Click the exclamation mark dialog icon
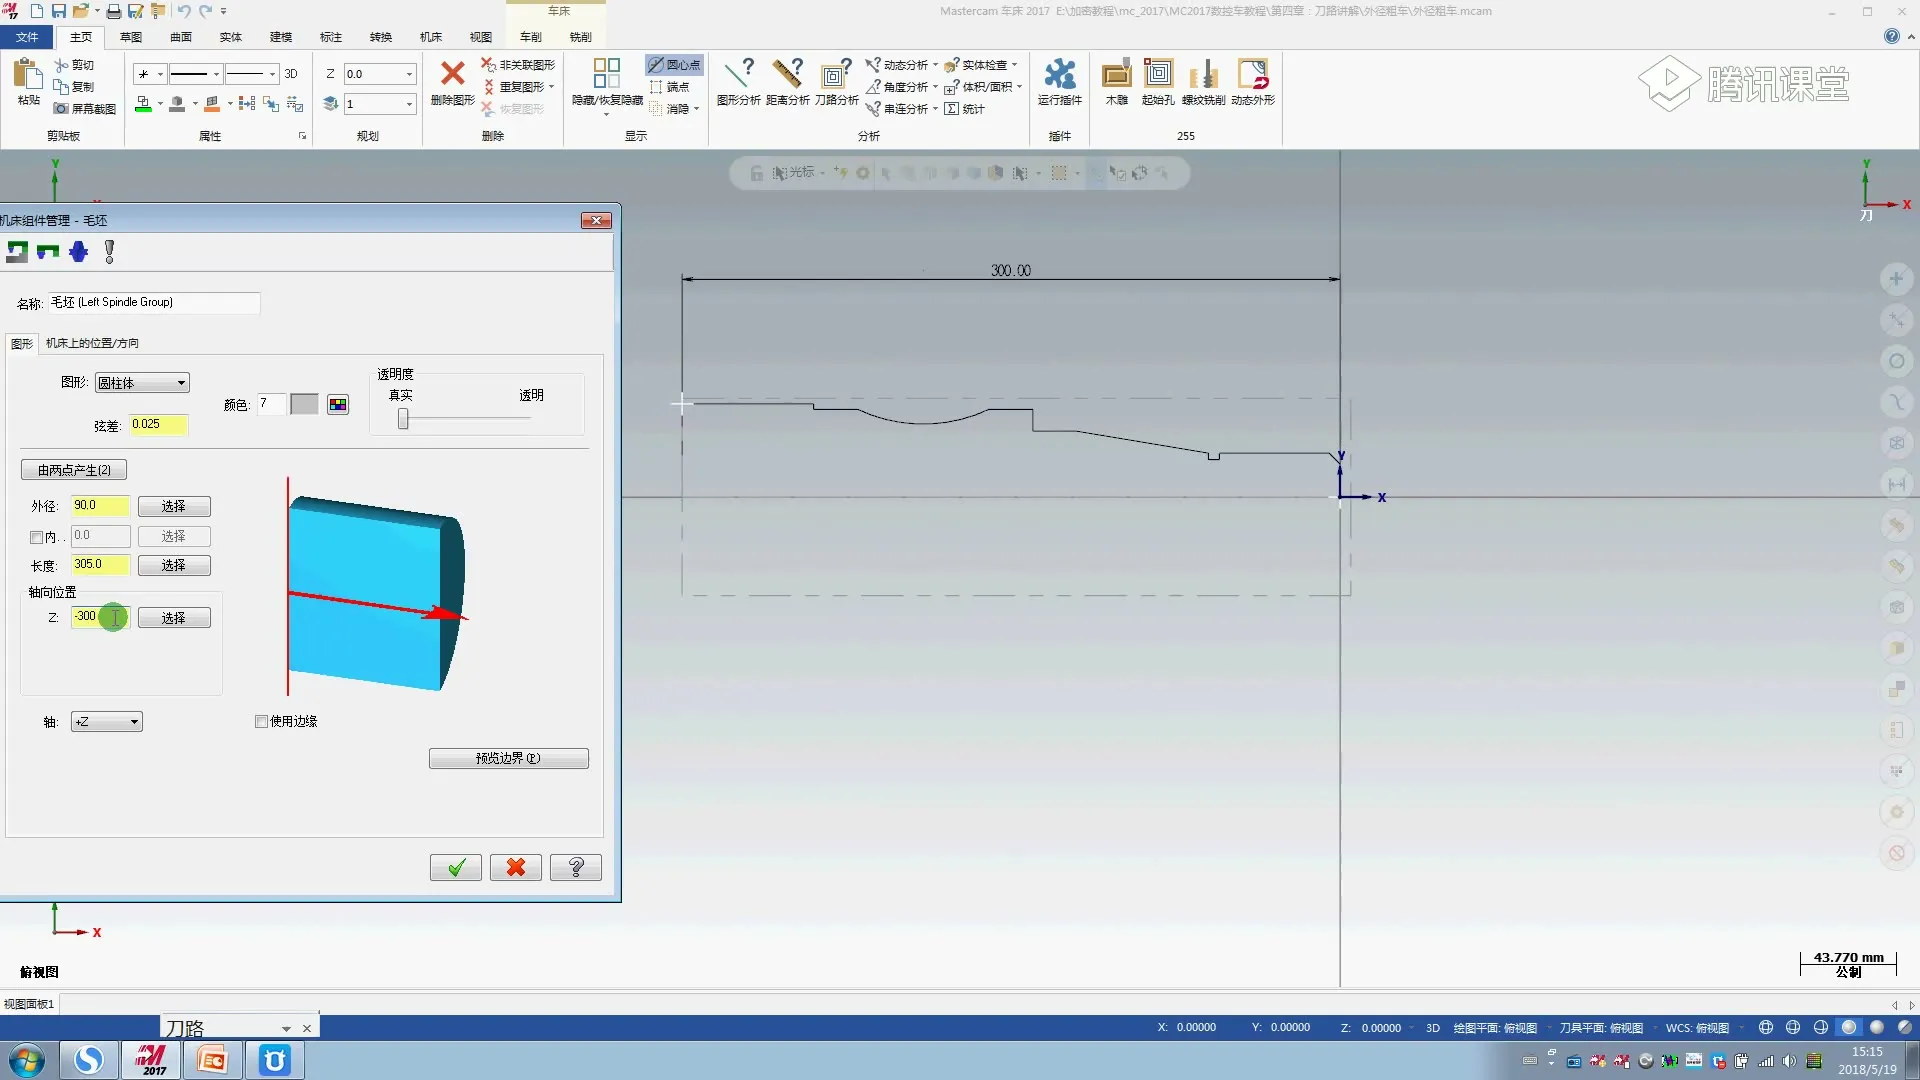1920x1080 pixels. point(110,252)
